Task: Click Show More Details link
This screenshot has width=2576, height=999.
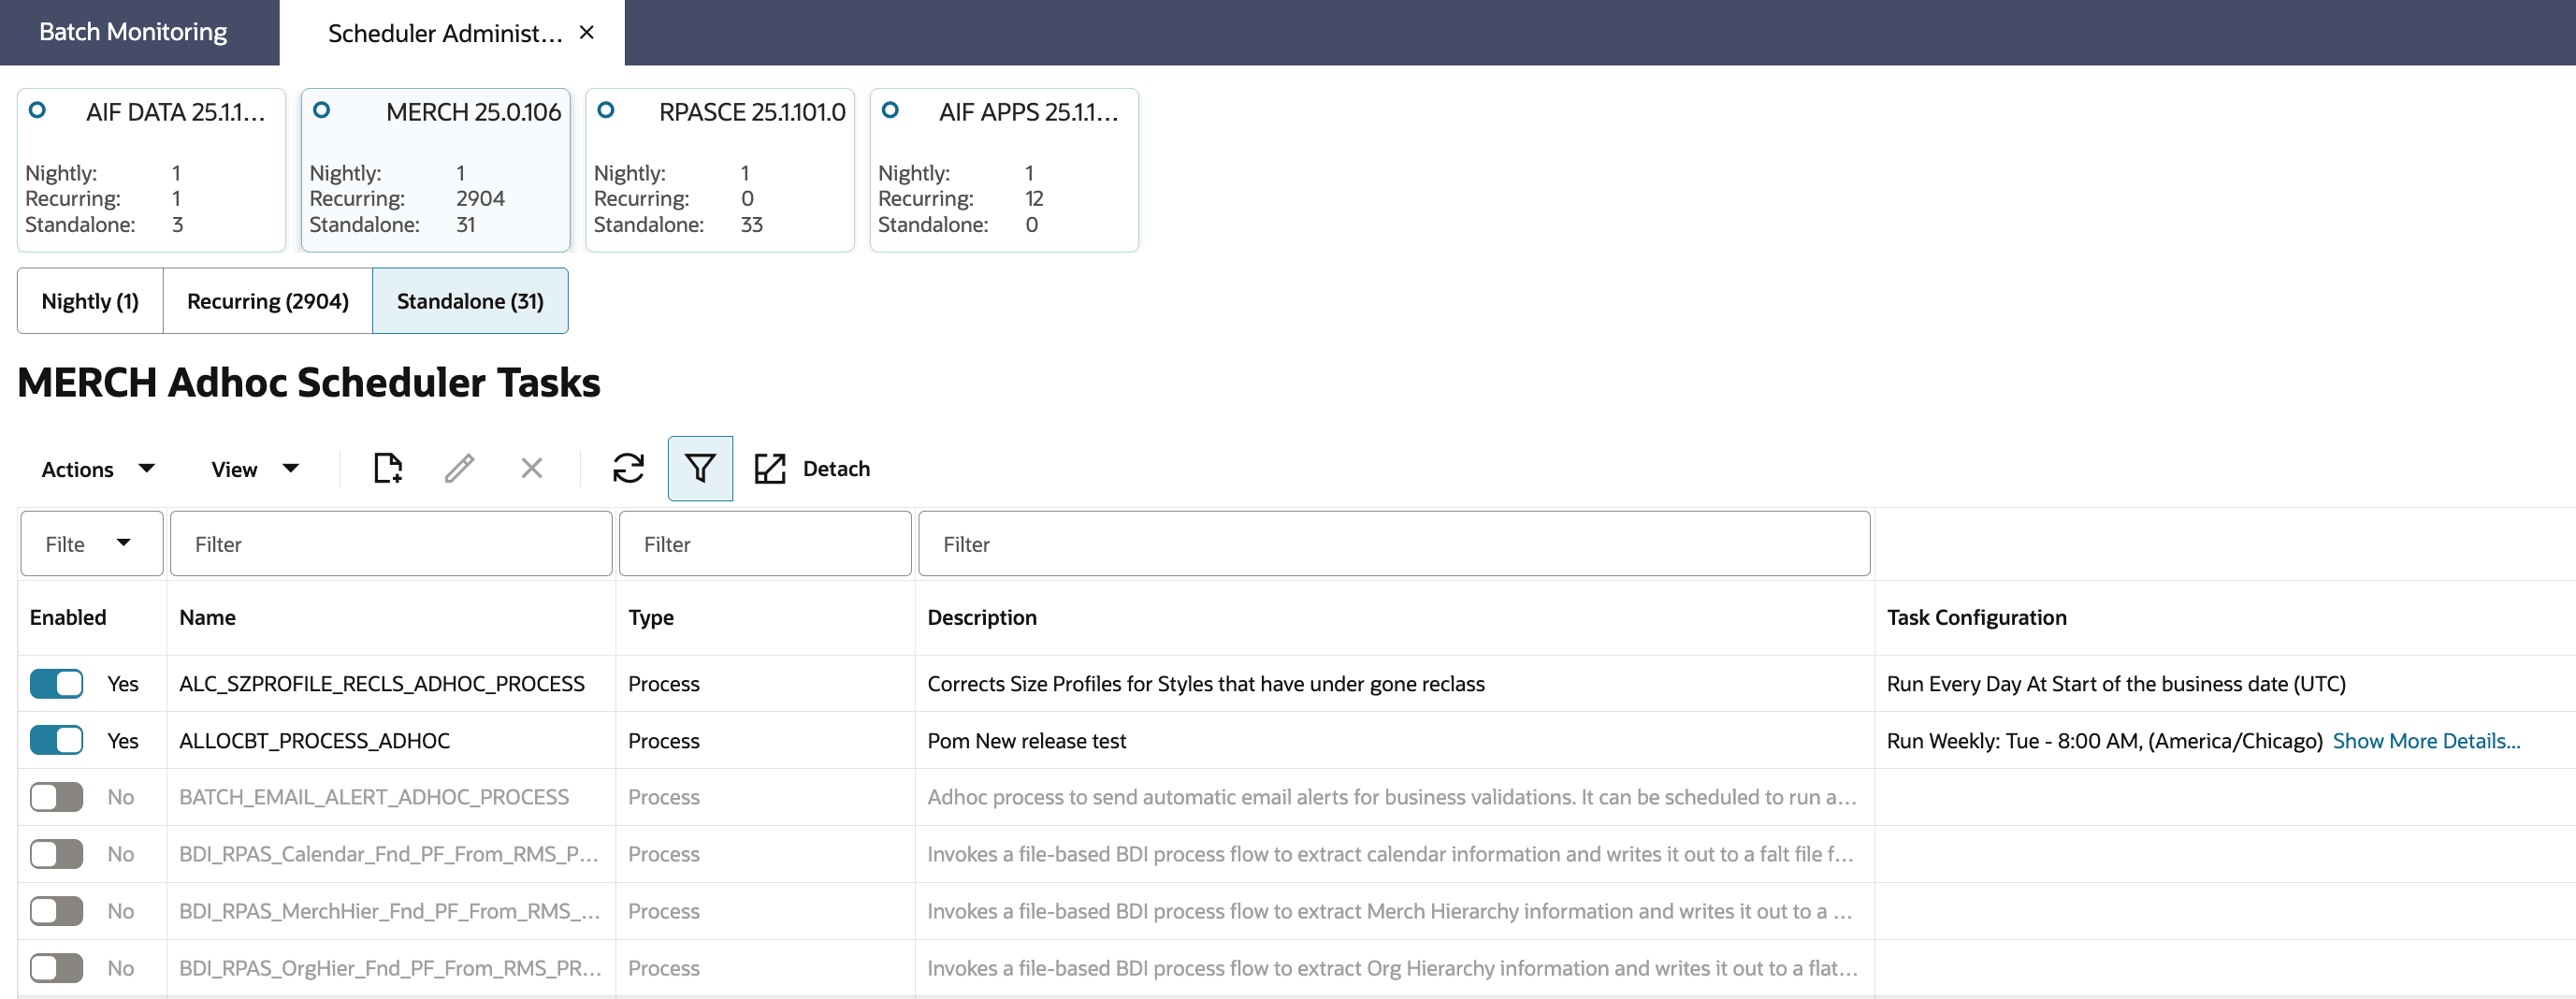Action: pos(2426,741)
